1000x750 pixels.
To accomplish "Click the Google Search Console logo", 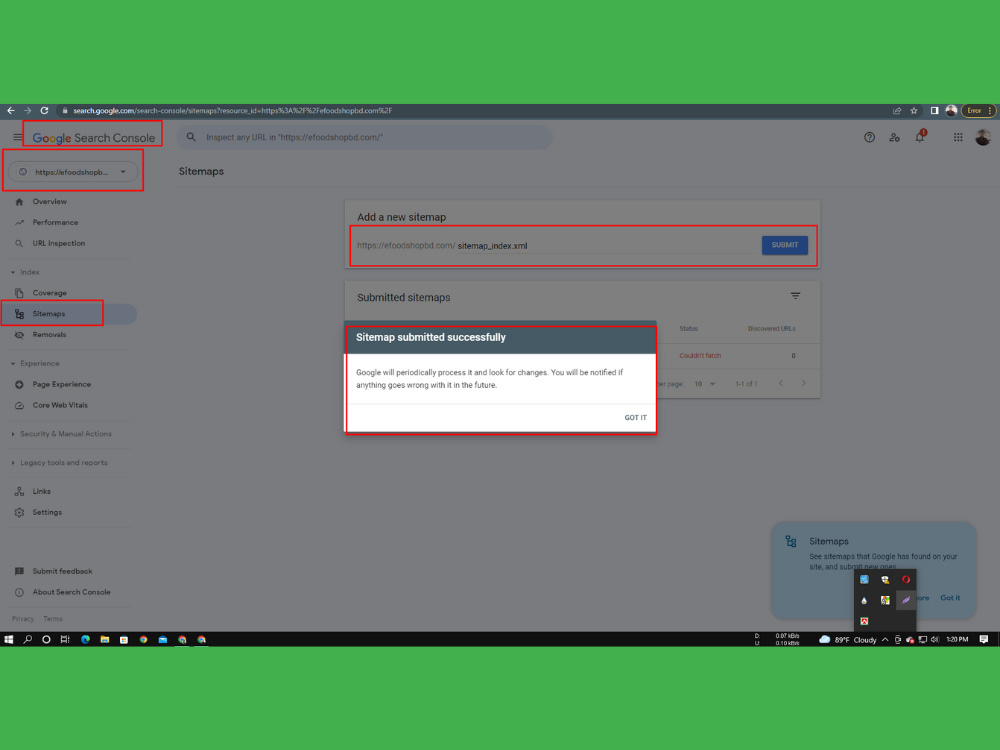I will [x=94, y=138].
